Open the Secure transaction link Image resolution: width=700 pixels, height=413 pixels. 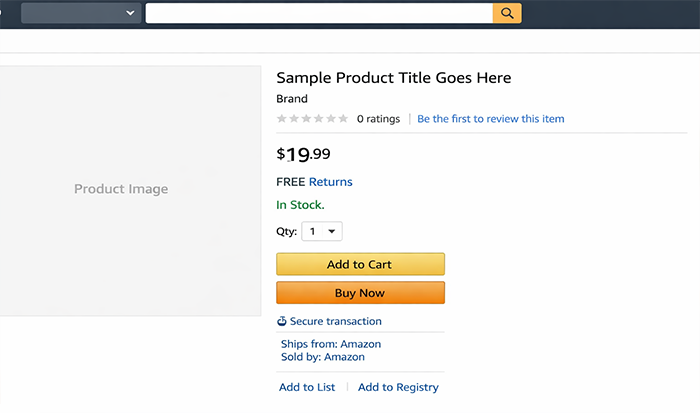click(x=335, y=322)
